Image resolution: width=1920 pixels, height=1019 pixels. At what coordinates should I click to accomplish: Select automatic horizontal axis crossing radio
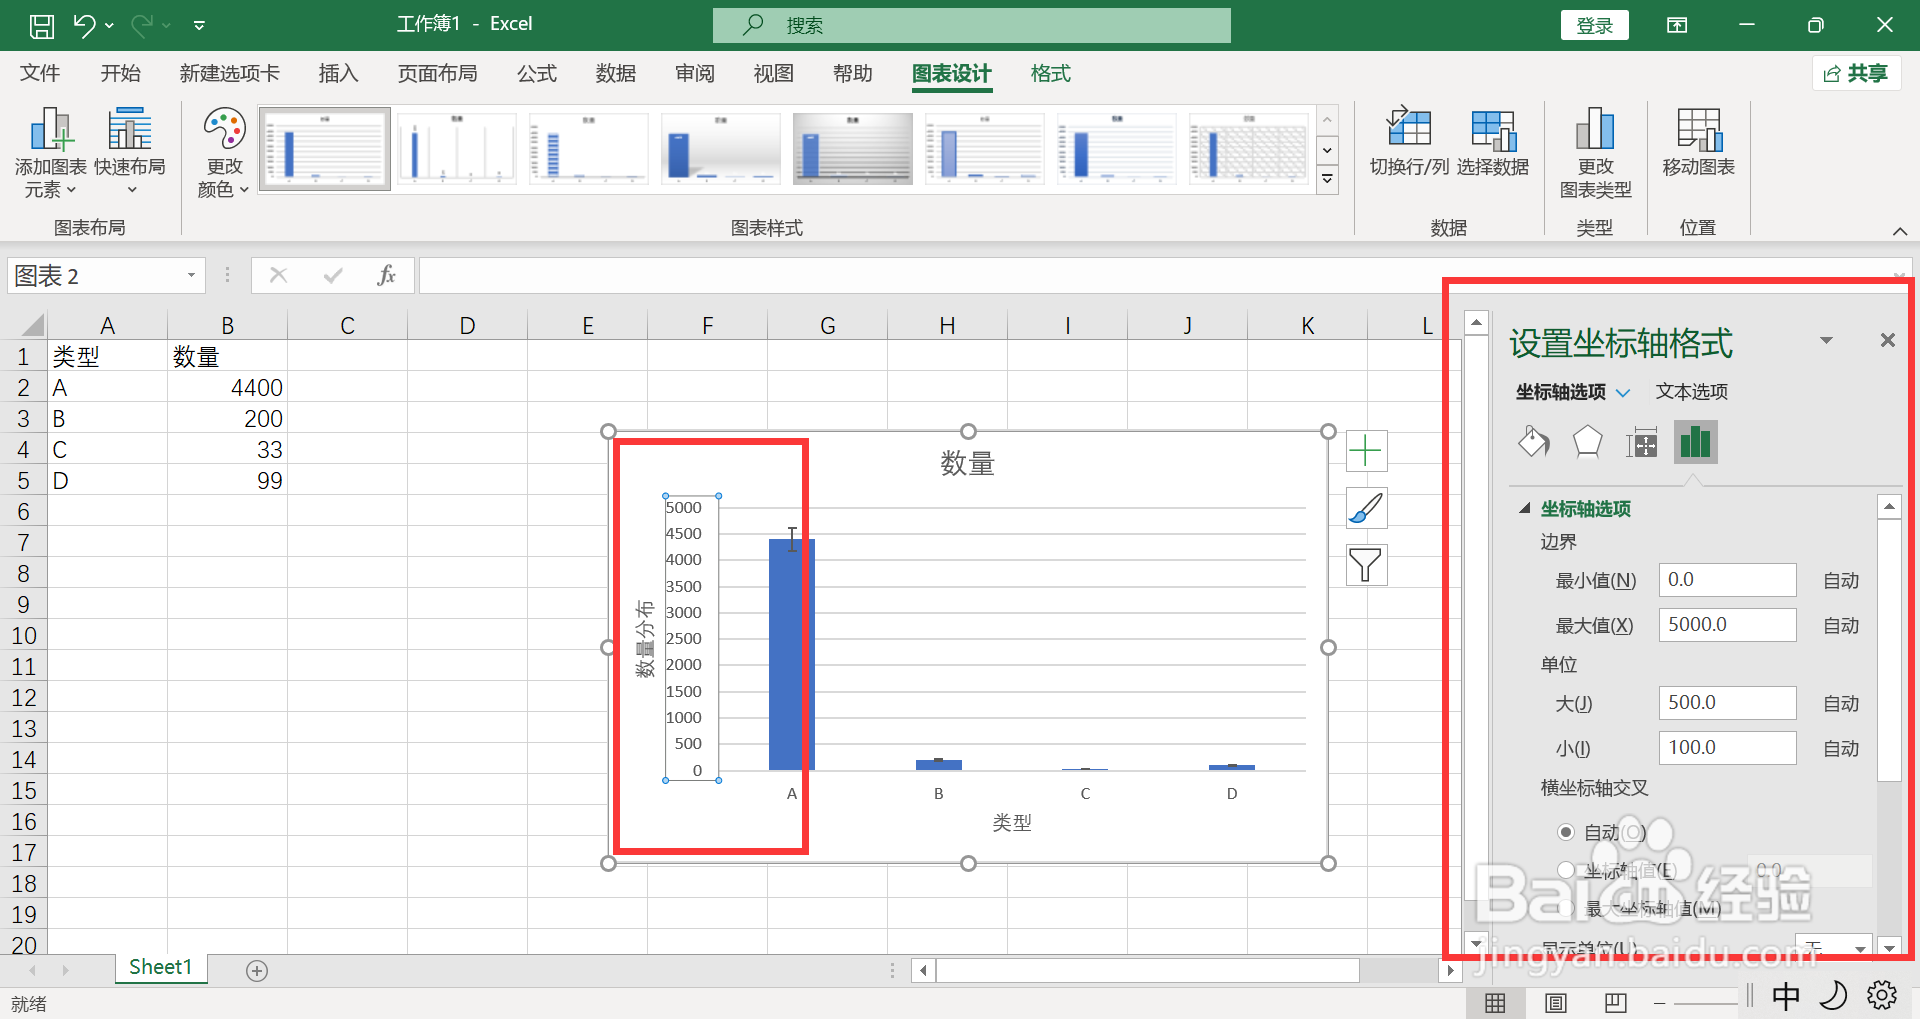pyautogui.click(x=1566, y=832)
